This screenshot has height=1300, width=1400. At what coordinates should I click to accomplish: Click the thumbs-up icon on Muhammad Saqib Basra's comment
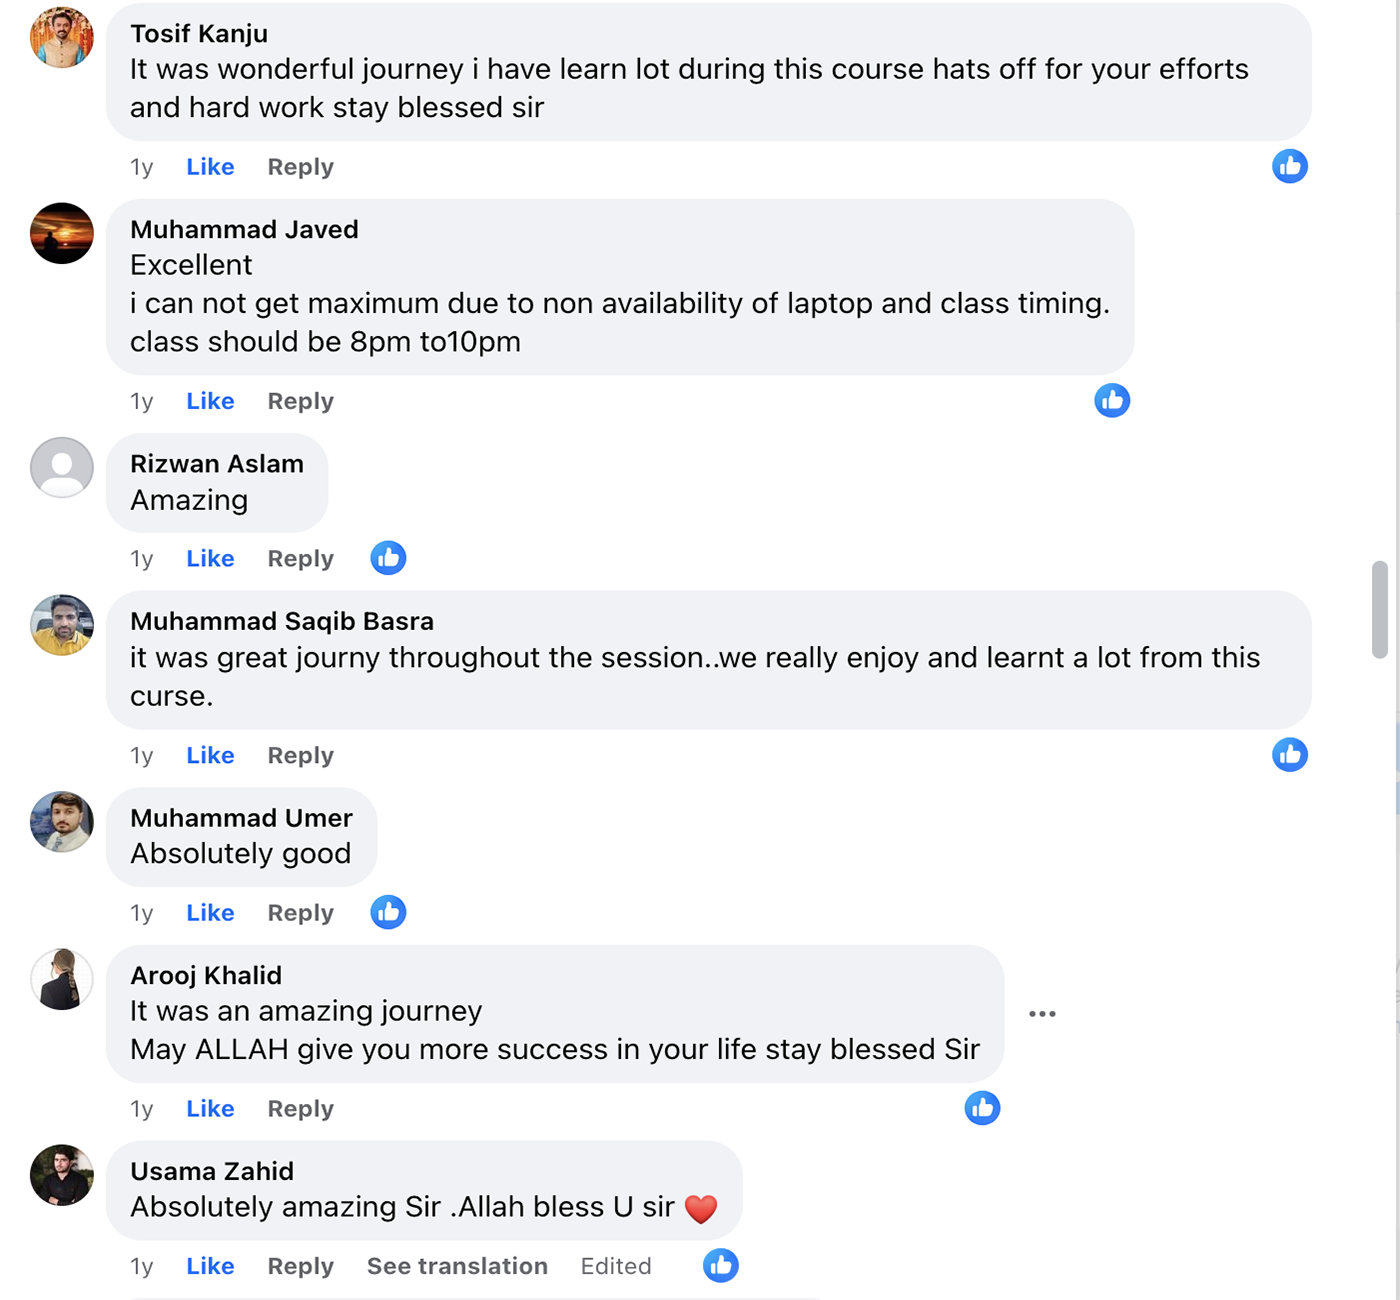(x=1290, y=755)
